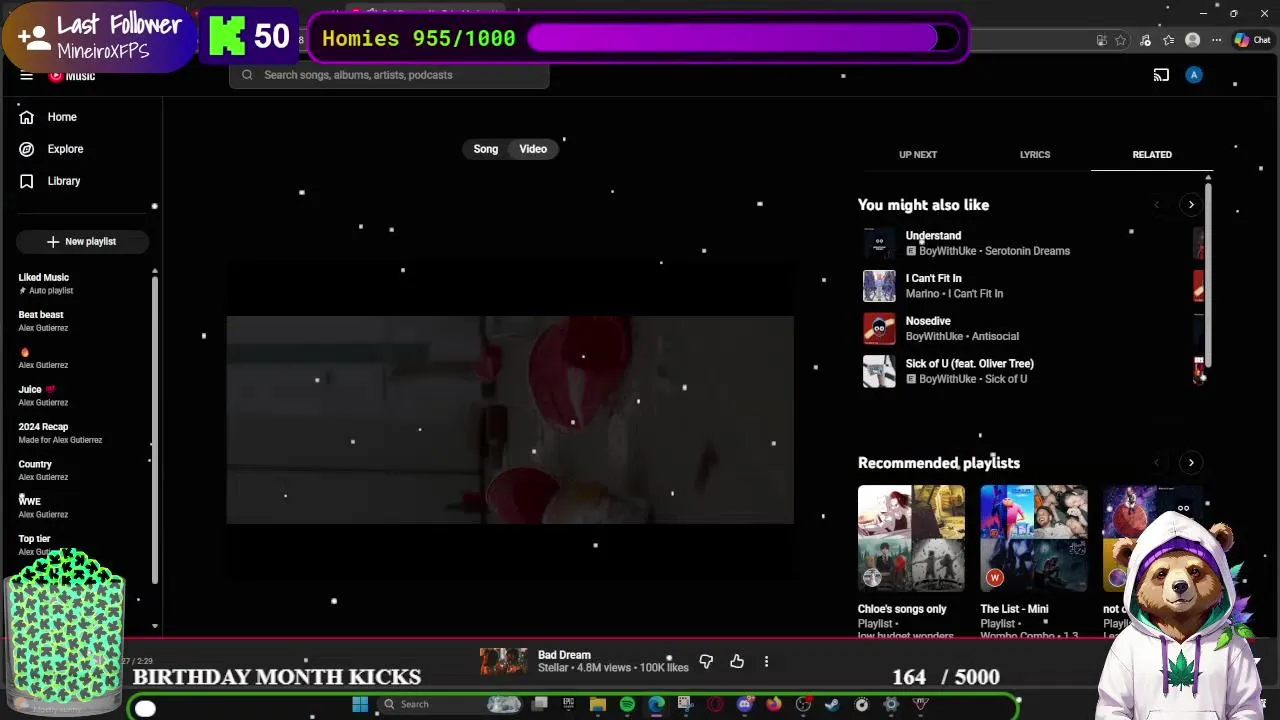Click The List - Mini title
Viewport: 1280px width, 720px height.
(x=1014, y=609)
